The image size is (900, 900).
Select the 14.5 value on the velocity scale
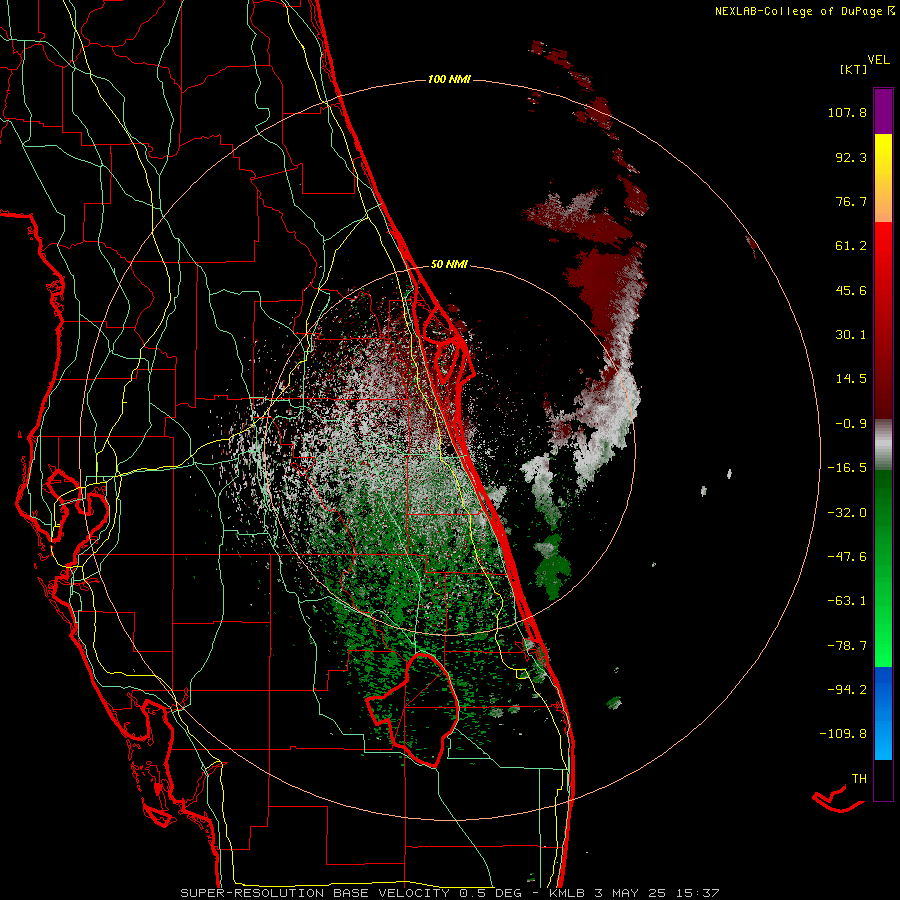pyautogui.click(x=851, y=379)
